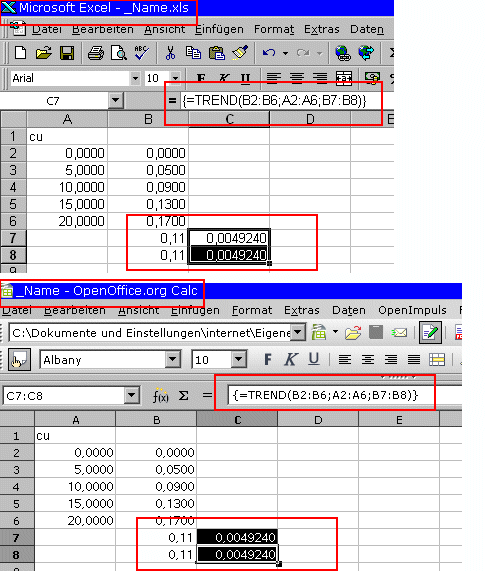Click the Undo arrow in Excel toolbar
Screen dimensions: 485x571
(x=269, y=53)
